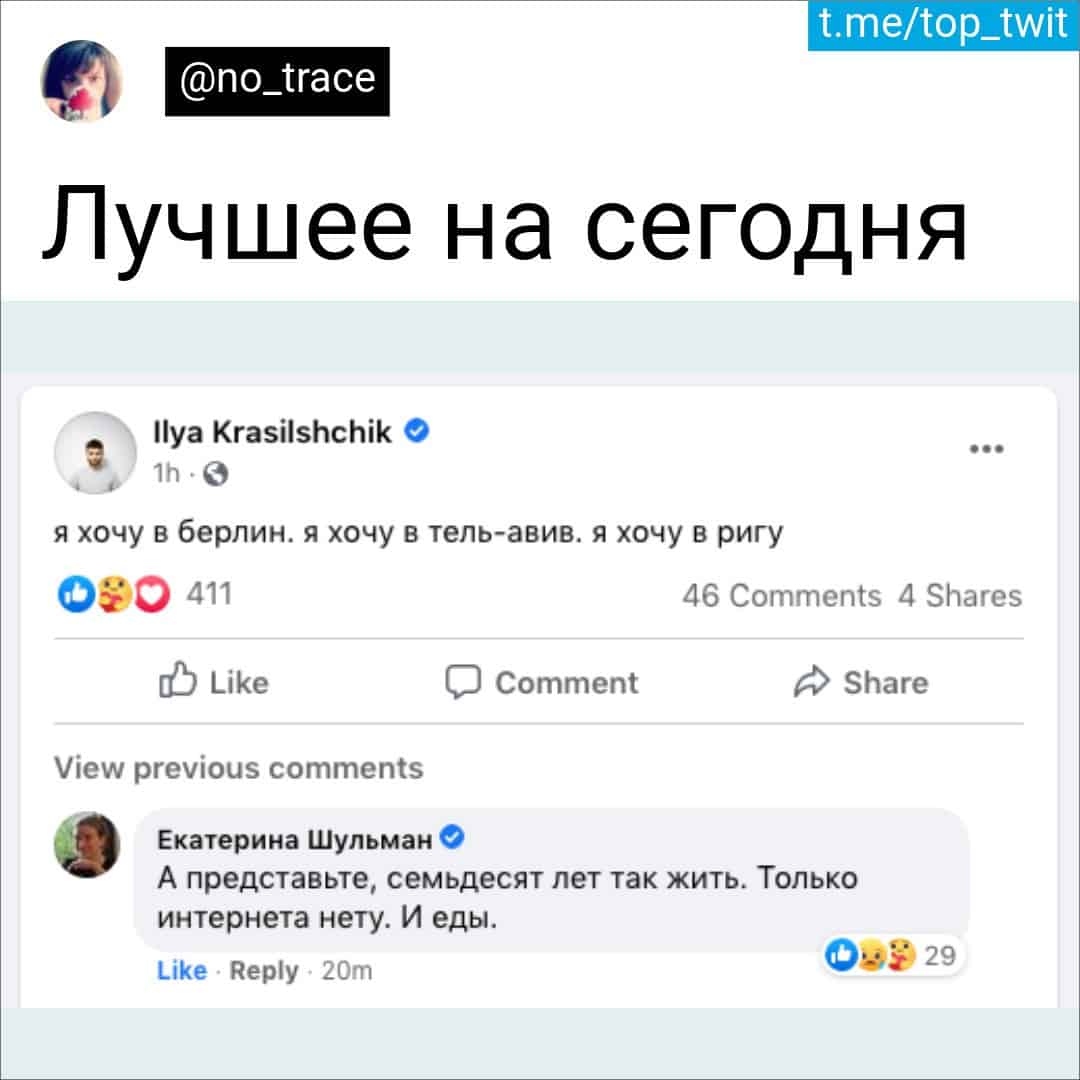The image size is (1080, 1080).
Task: Click the blue like reaction icon beside 411
Action: click(x=76, y=594)
